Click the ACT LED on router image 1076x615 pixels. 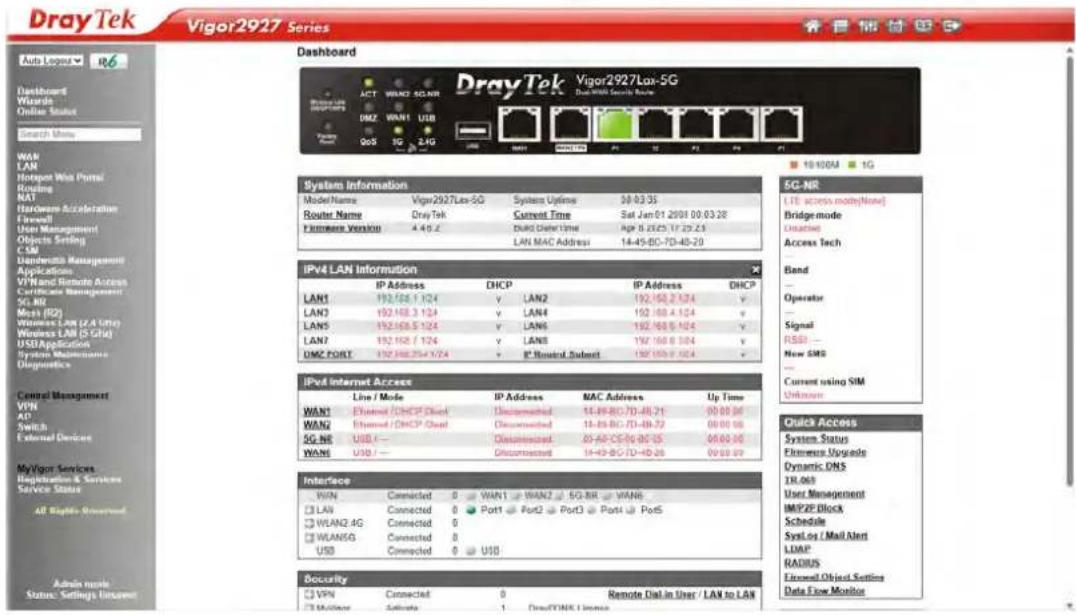(x=368, y=83)
